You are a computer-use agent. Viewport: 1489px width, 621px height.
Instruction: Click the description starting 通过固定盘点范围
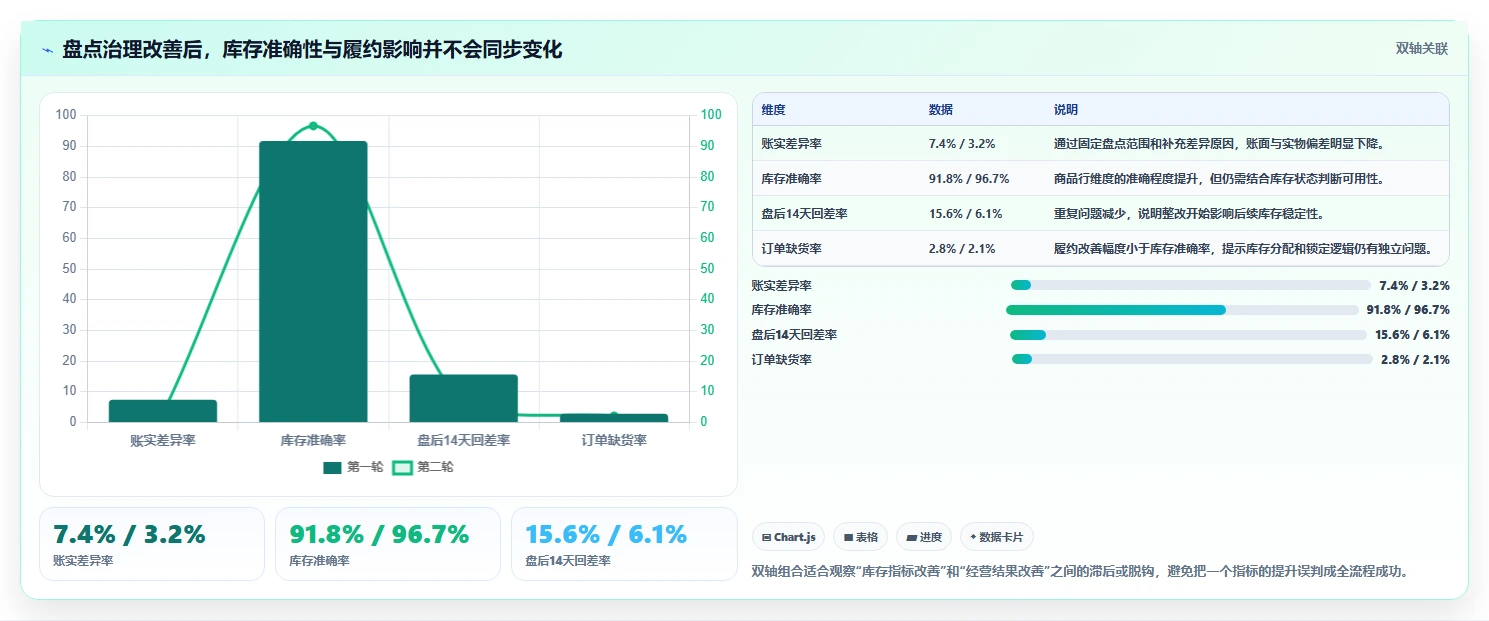coord(1219,144)
